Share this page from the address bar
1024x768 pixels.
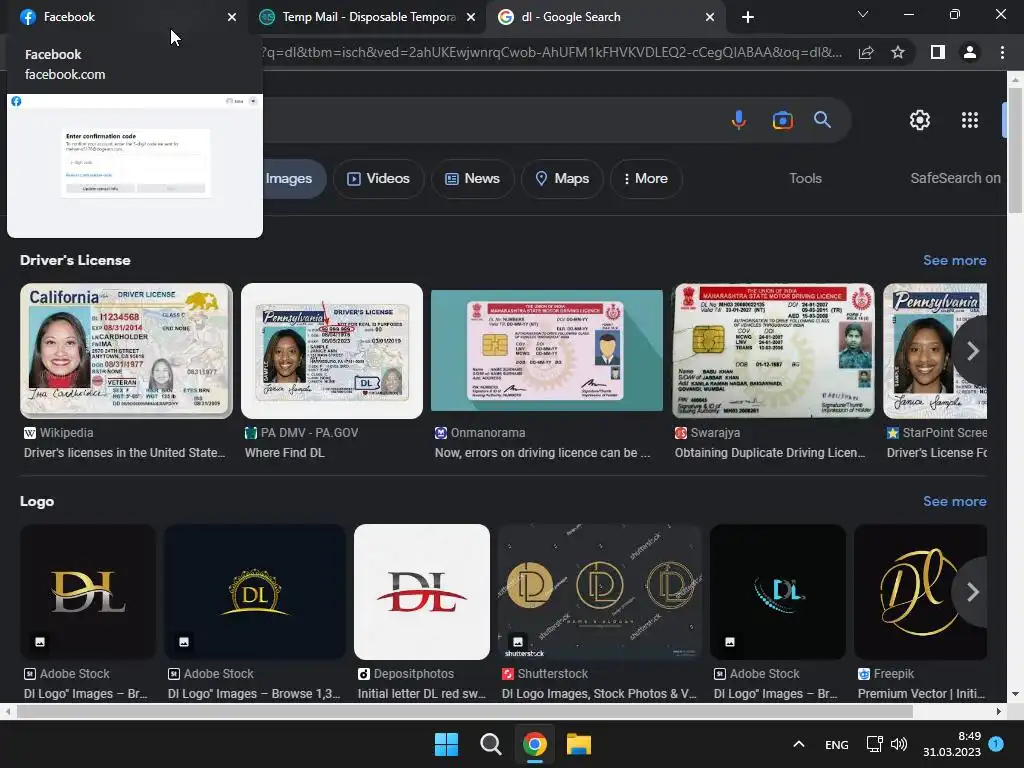(x=866, y=52)
